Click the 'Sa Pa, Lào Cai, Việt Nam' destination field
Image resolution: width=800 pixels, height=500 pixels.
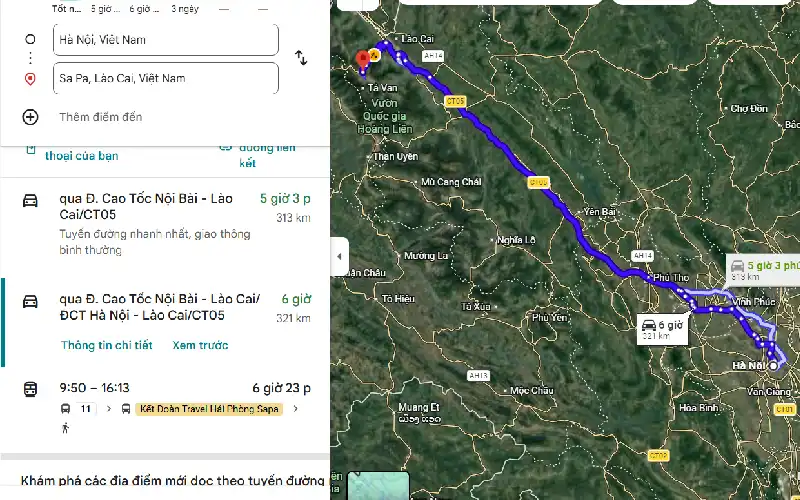pos(166,78)
